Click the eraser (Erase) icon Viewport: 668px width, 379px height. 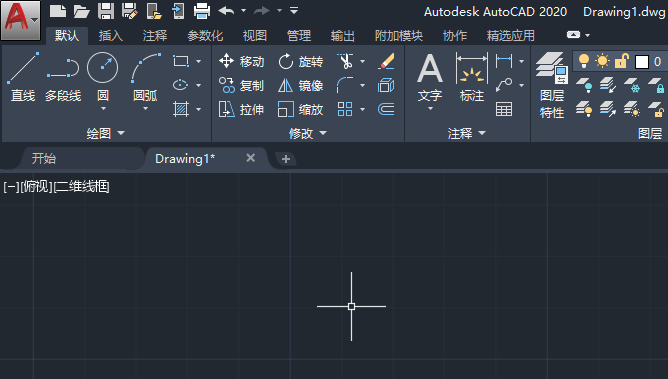tap(386, 61)
